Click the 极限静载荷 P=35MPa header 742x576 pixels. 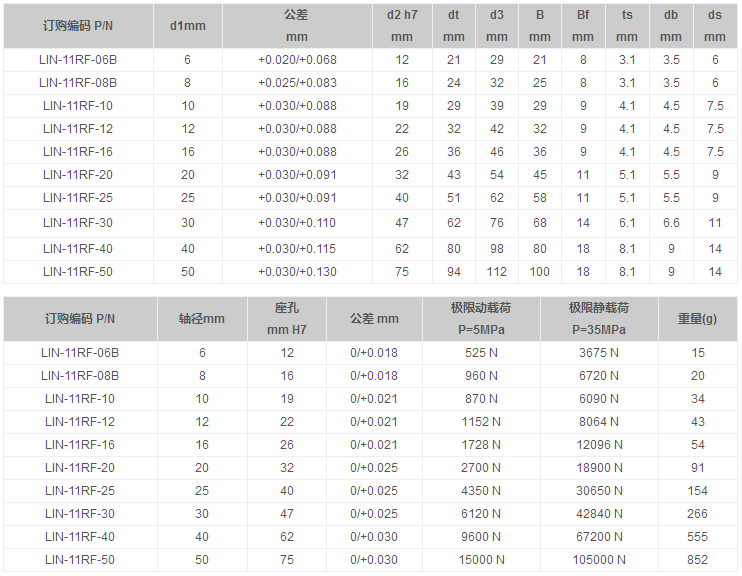599,319
